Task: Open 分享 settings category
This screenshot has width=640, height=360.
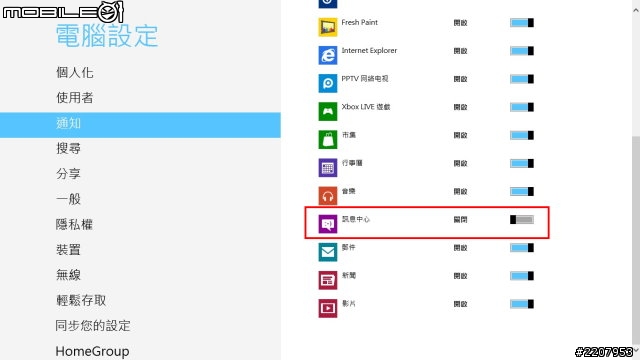Action: coord(68,174)
